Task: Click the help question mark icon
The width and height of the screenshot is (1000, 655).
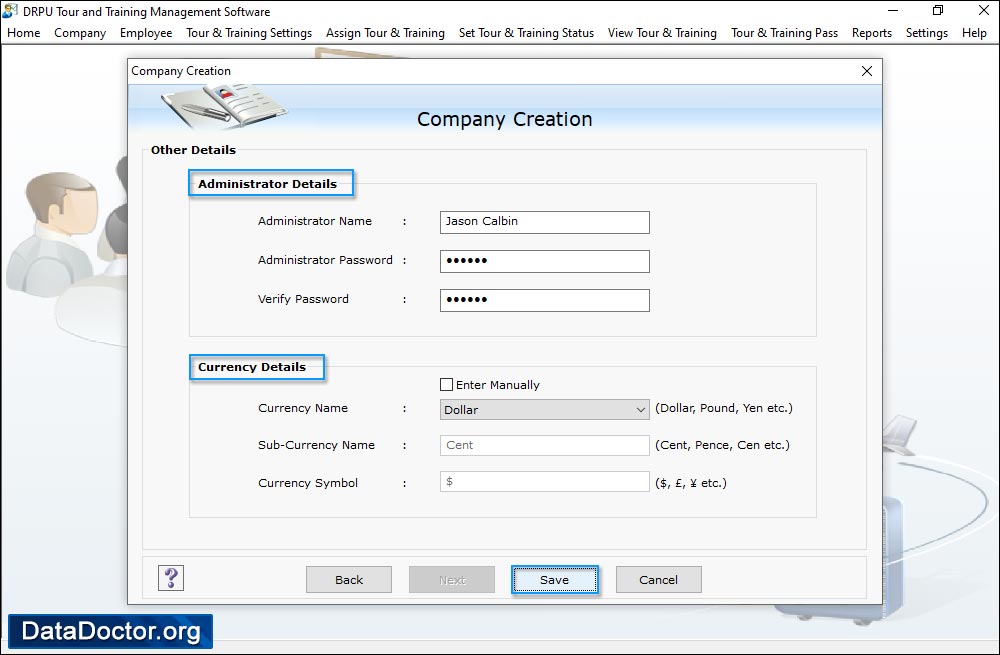Action: [x=171, y=578]
